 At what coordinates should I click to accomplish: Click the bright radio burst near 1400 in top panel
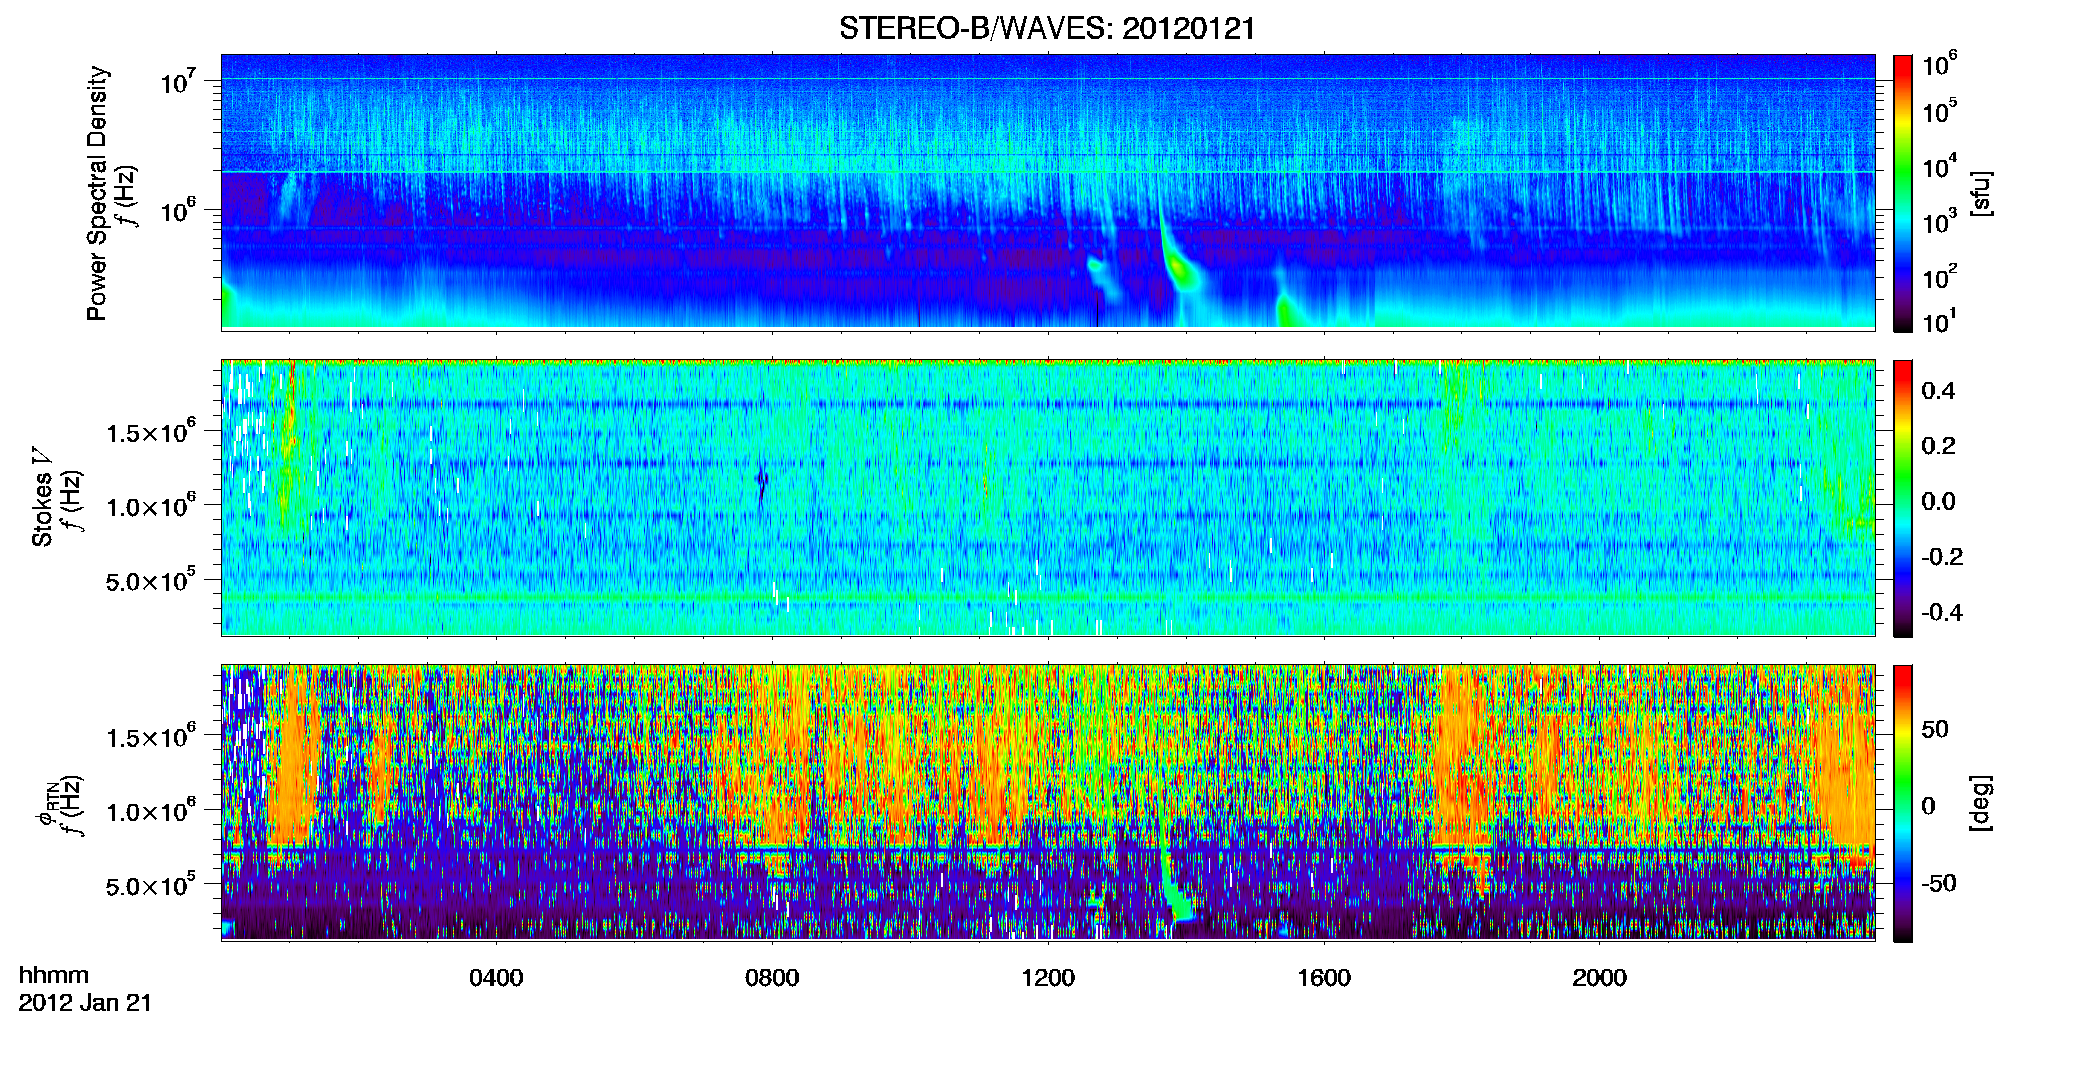tap(1180, 266)
